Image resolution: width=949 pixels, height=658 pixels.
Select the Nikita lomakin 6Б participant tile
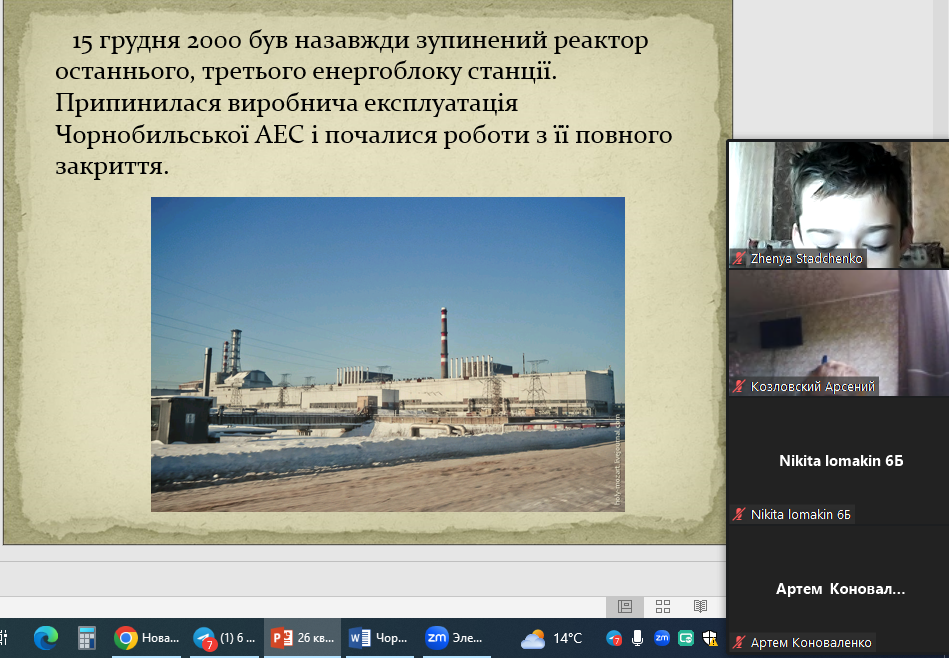click(839, 461)
